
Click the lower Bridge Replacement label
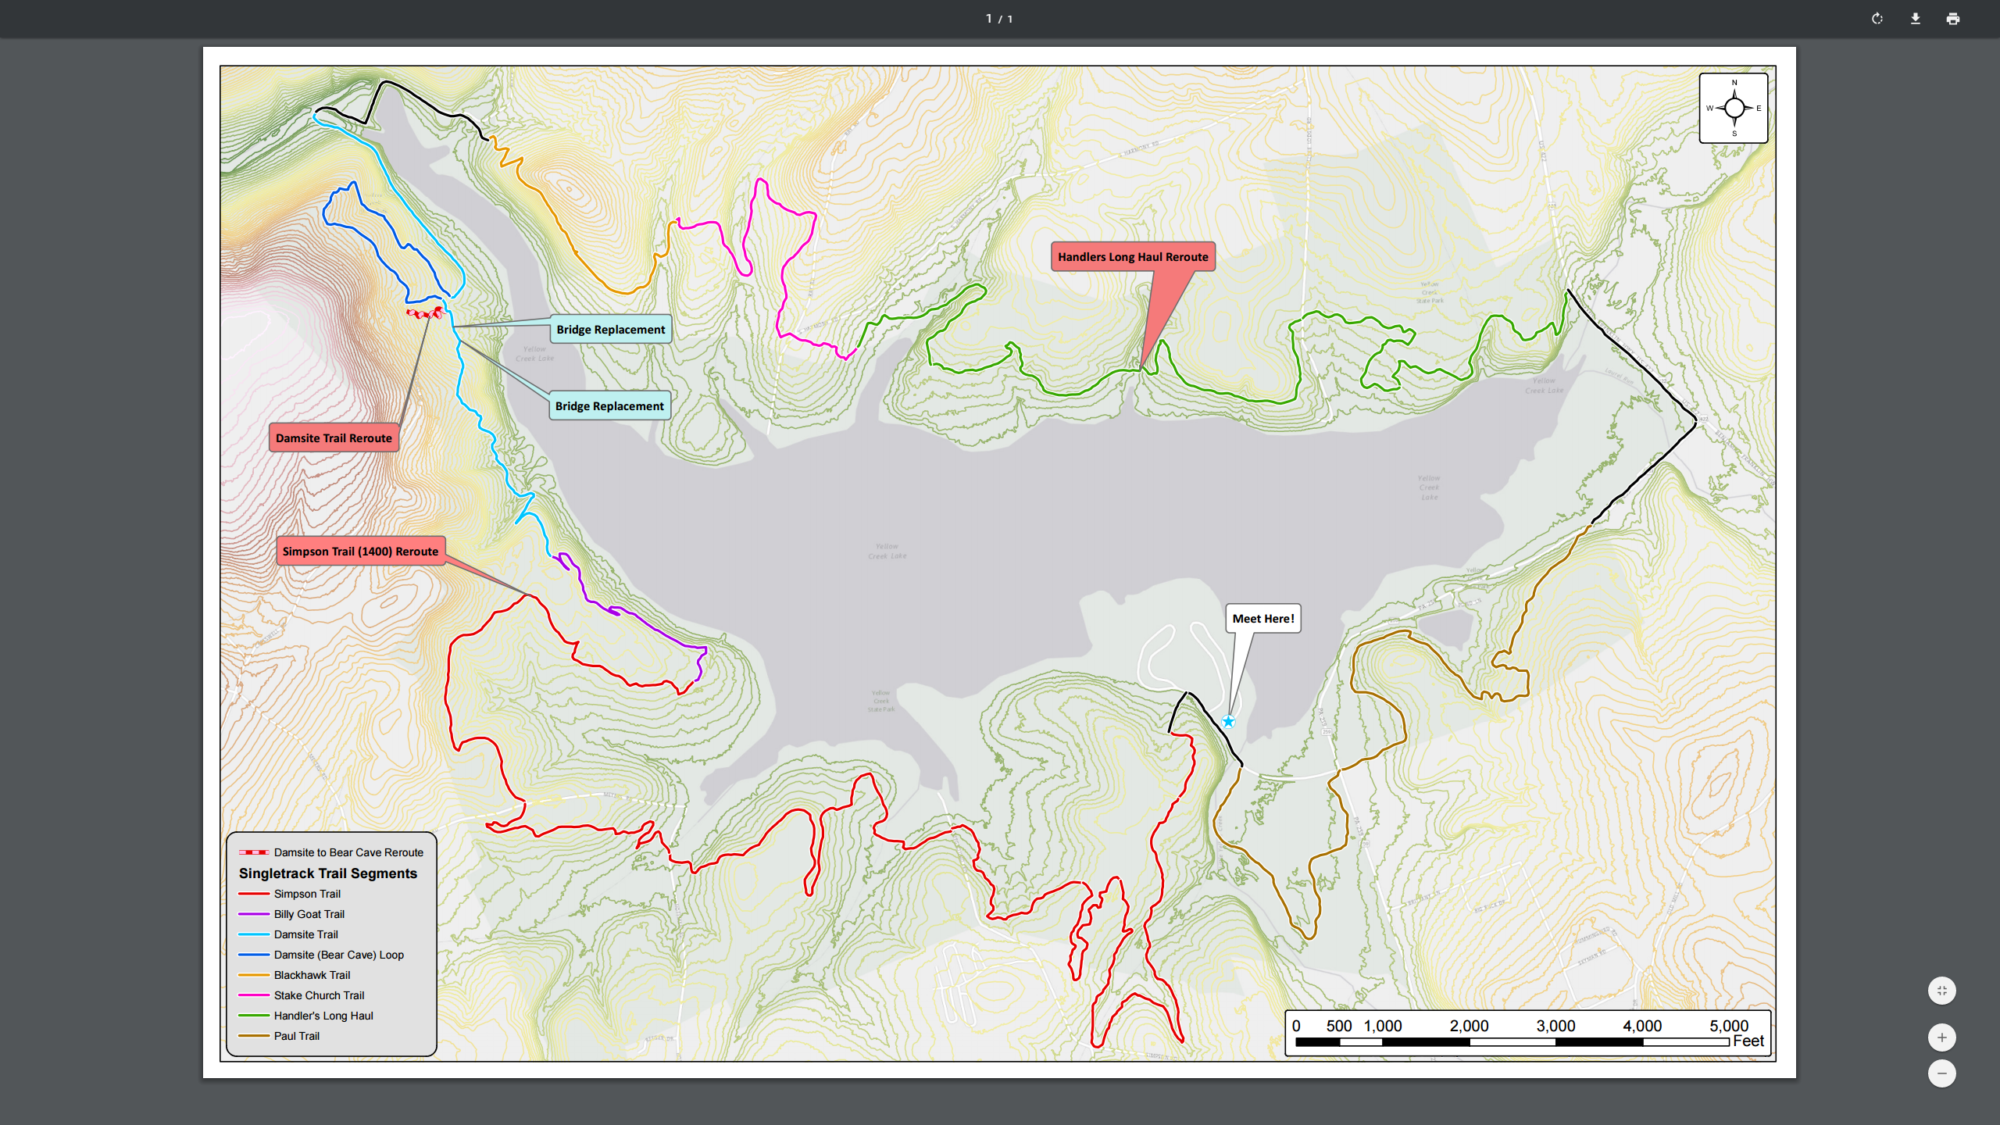(x=609, y=406)
